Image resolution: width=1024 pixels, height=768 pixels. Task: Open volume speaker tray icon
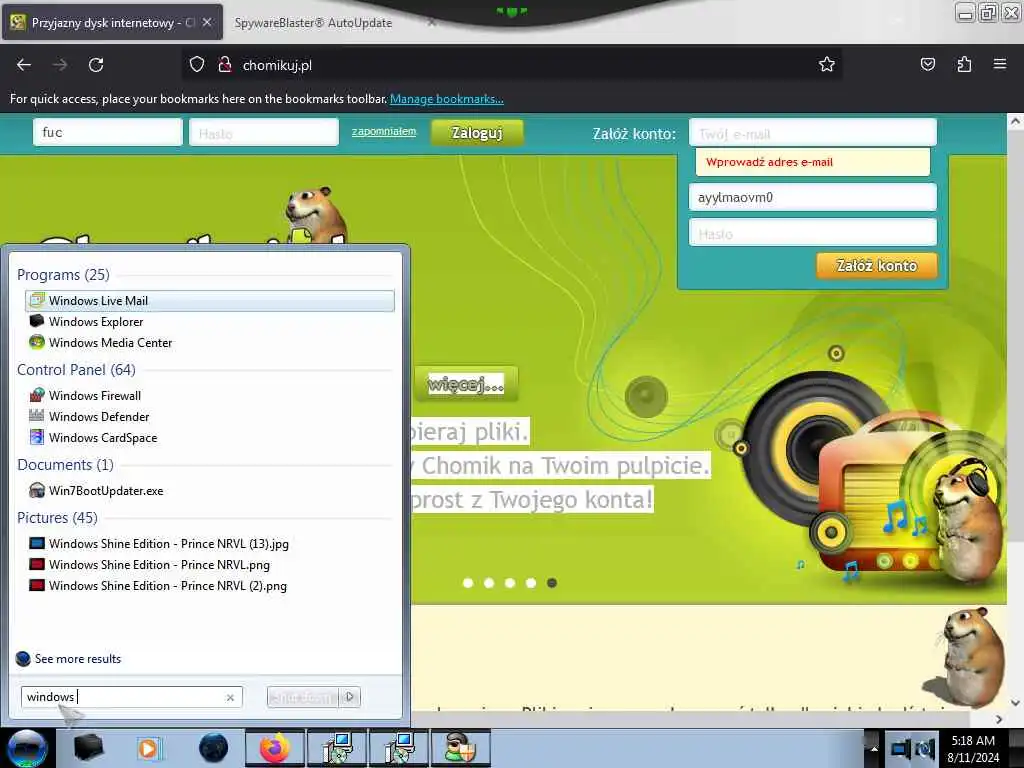click(925, 748)
